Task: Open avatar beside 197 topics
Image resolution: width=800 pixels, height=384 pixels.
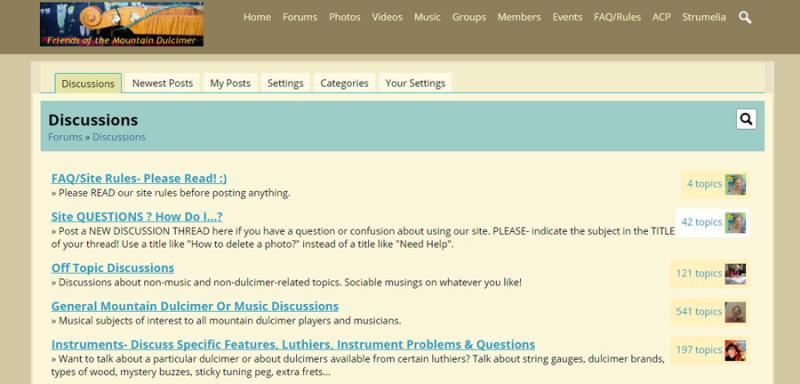Action: (736, 350)
